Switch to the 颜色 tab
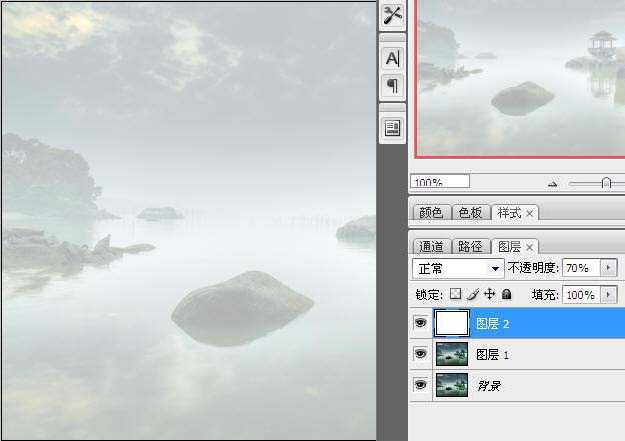The width and height of the screenshot is (625, 441). [x=431, y=213]
